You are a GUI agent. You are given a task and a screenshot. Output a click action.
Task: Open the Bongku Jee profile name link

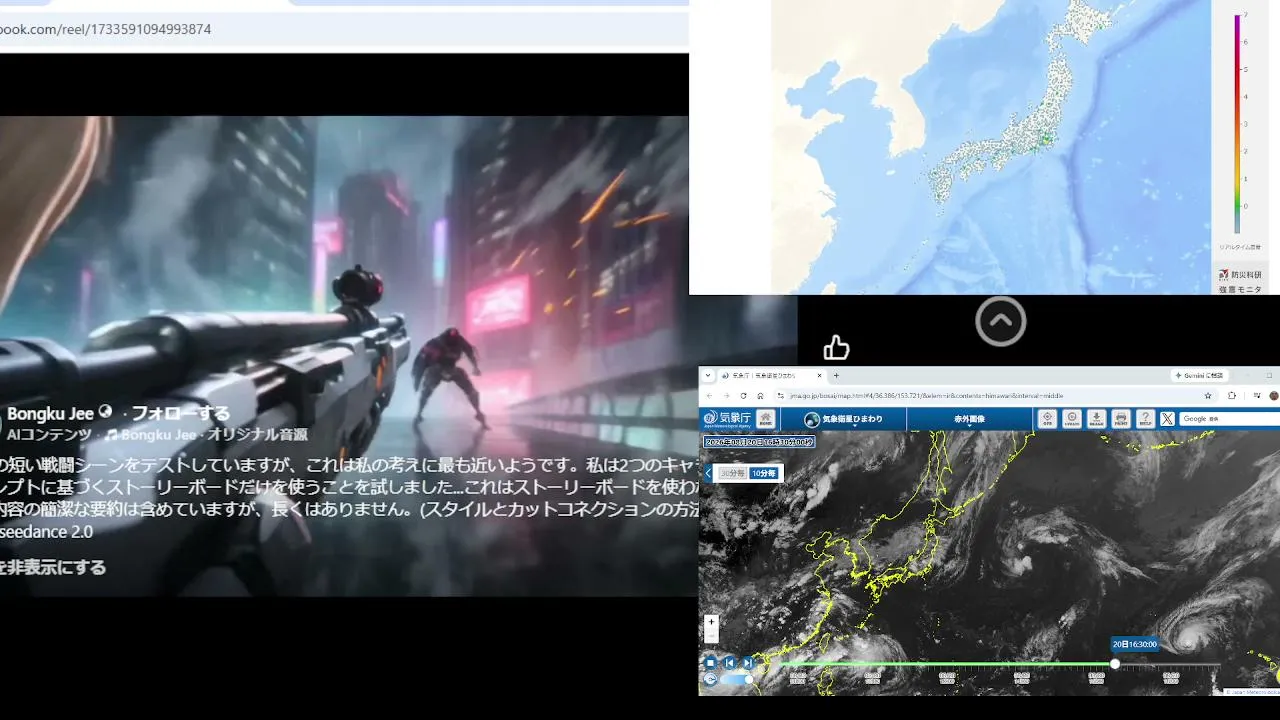coord(50,413)
